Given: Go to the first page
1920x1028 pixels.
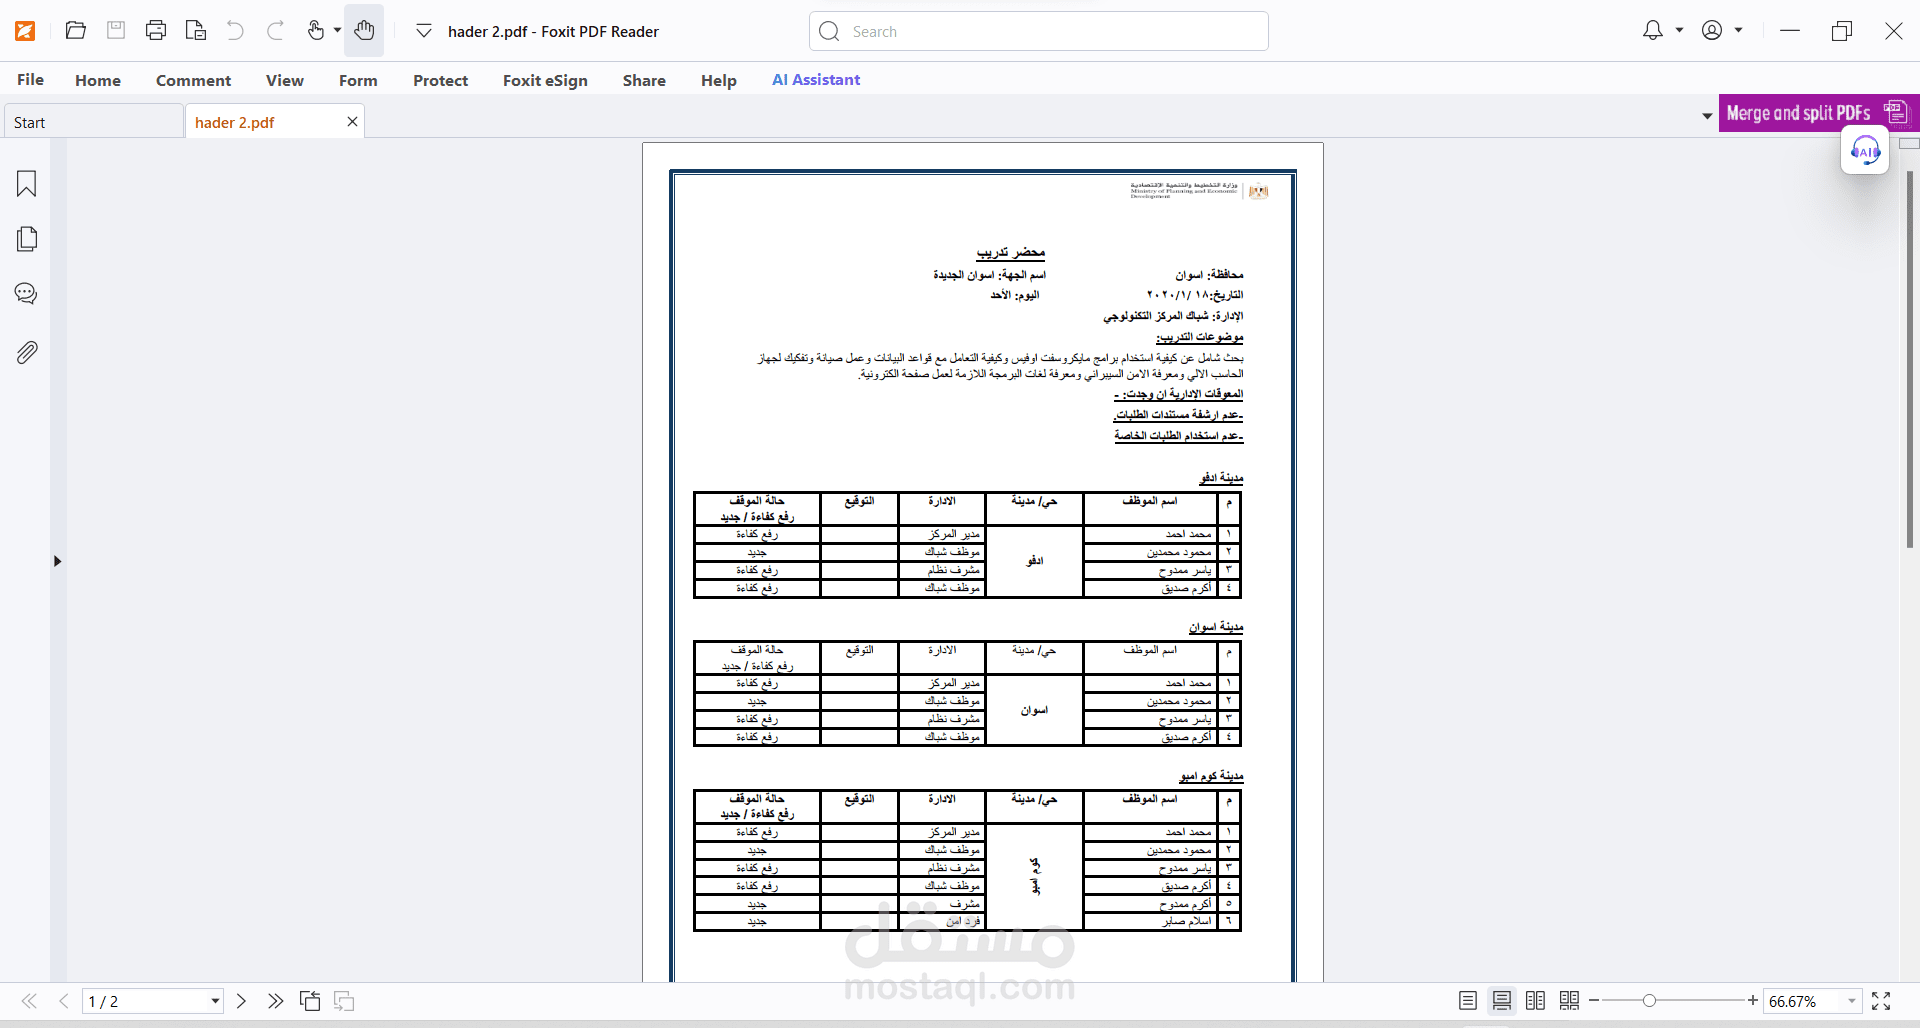Looking at the screenshot, I should [x=29, y=1001].
